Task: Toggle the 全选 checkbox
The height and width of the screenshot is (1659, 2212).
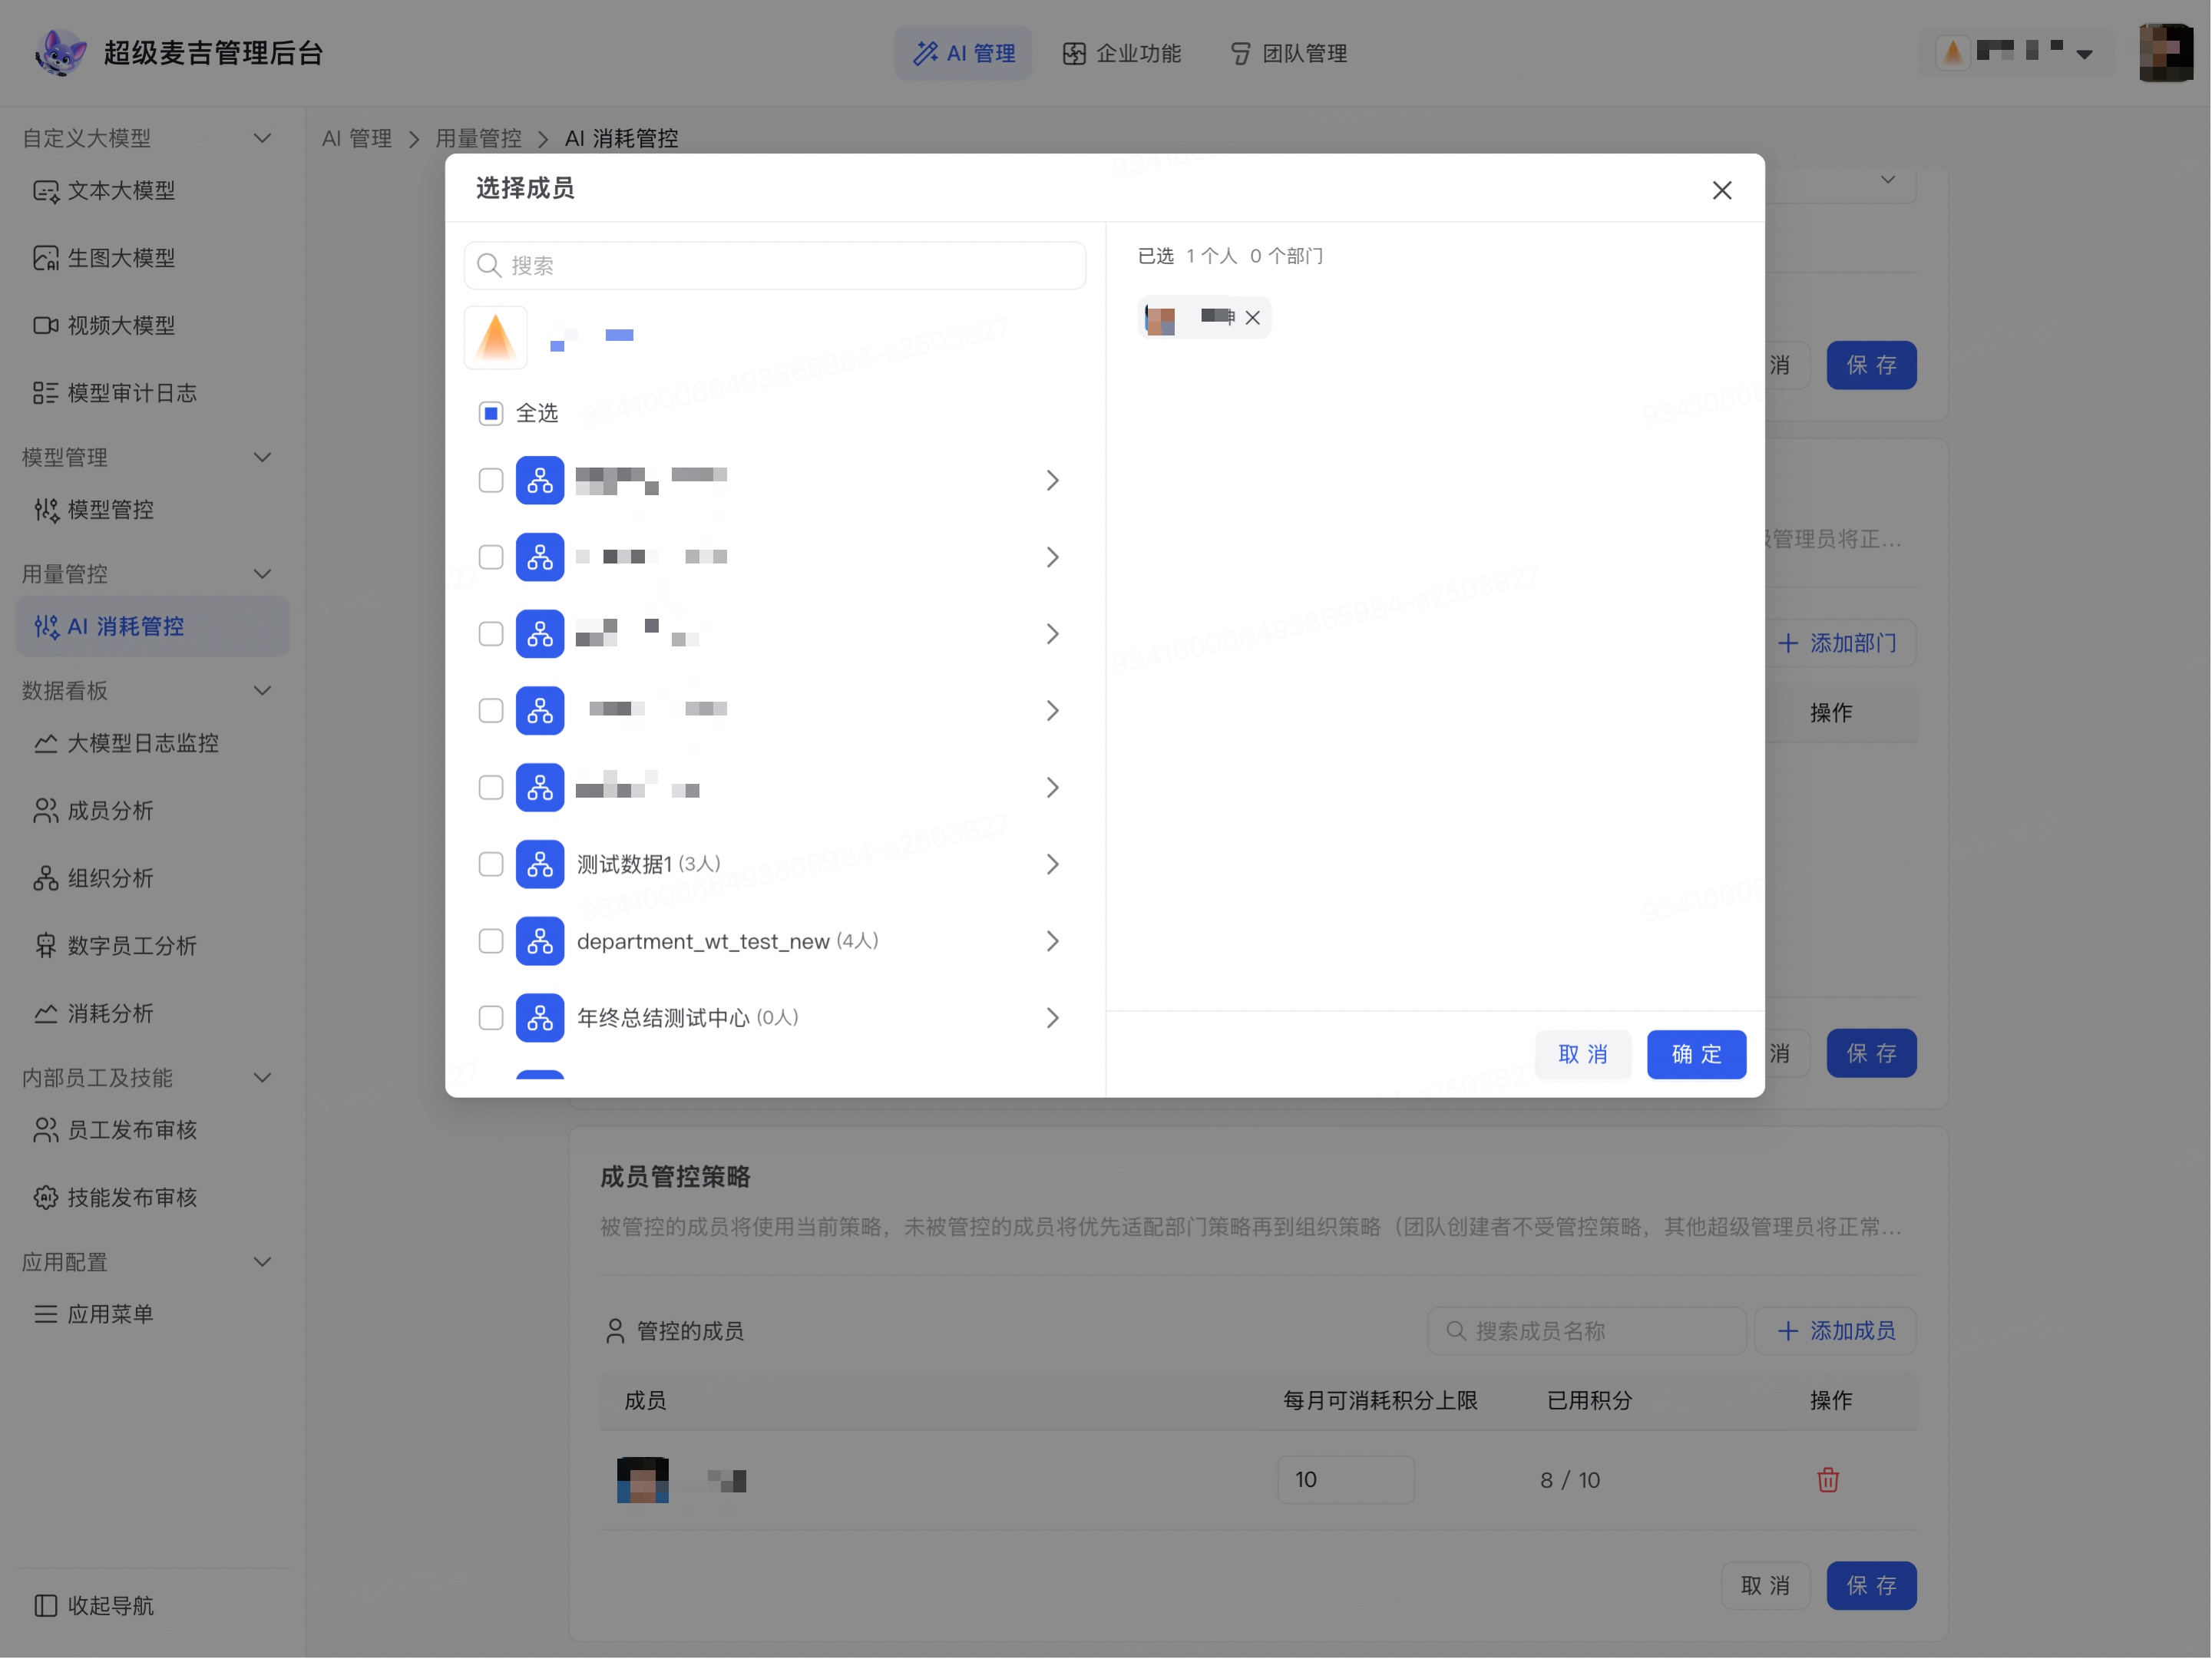Action: 490,413
